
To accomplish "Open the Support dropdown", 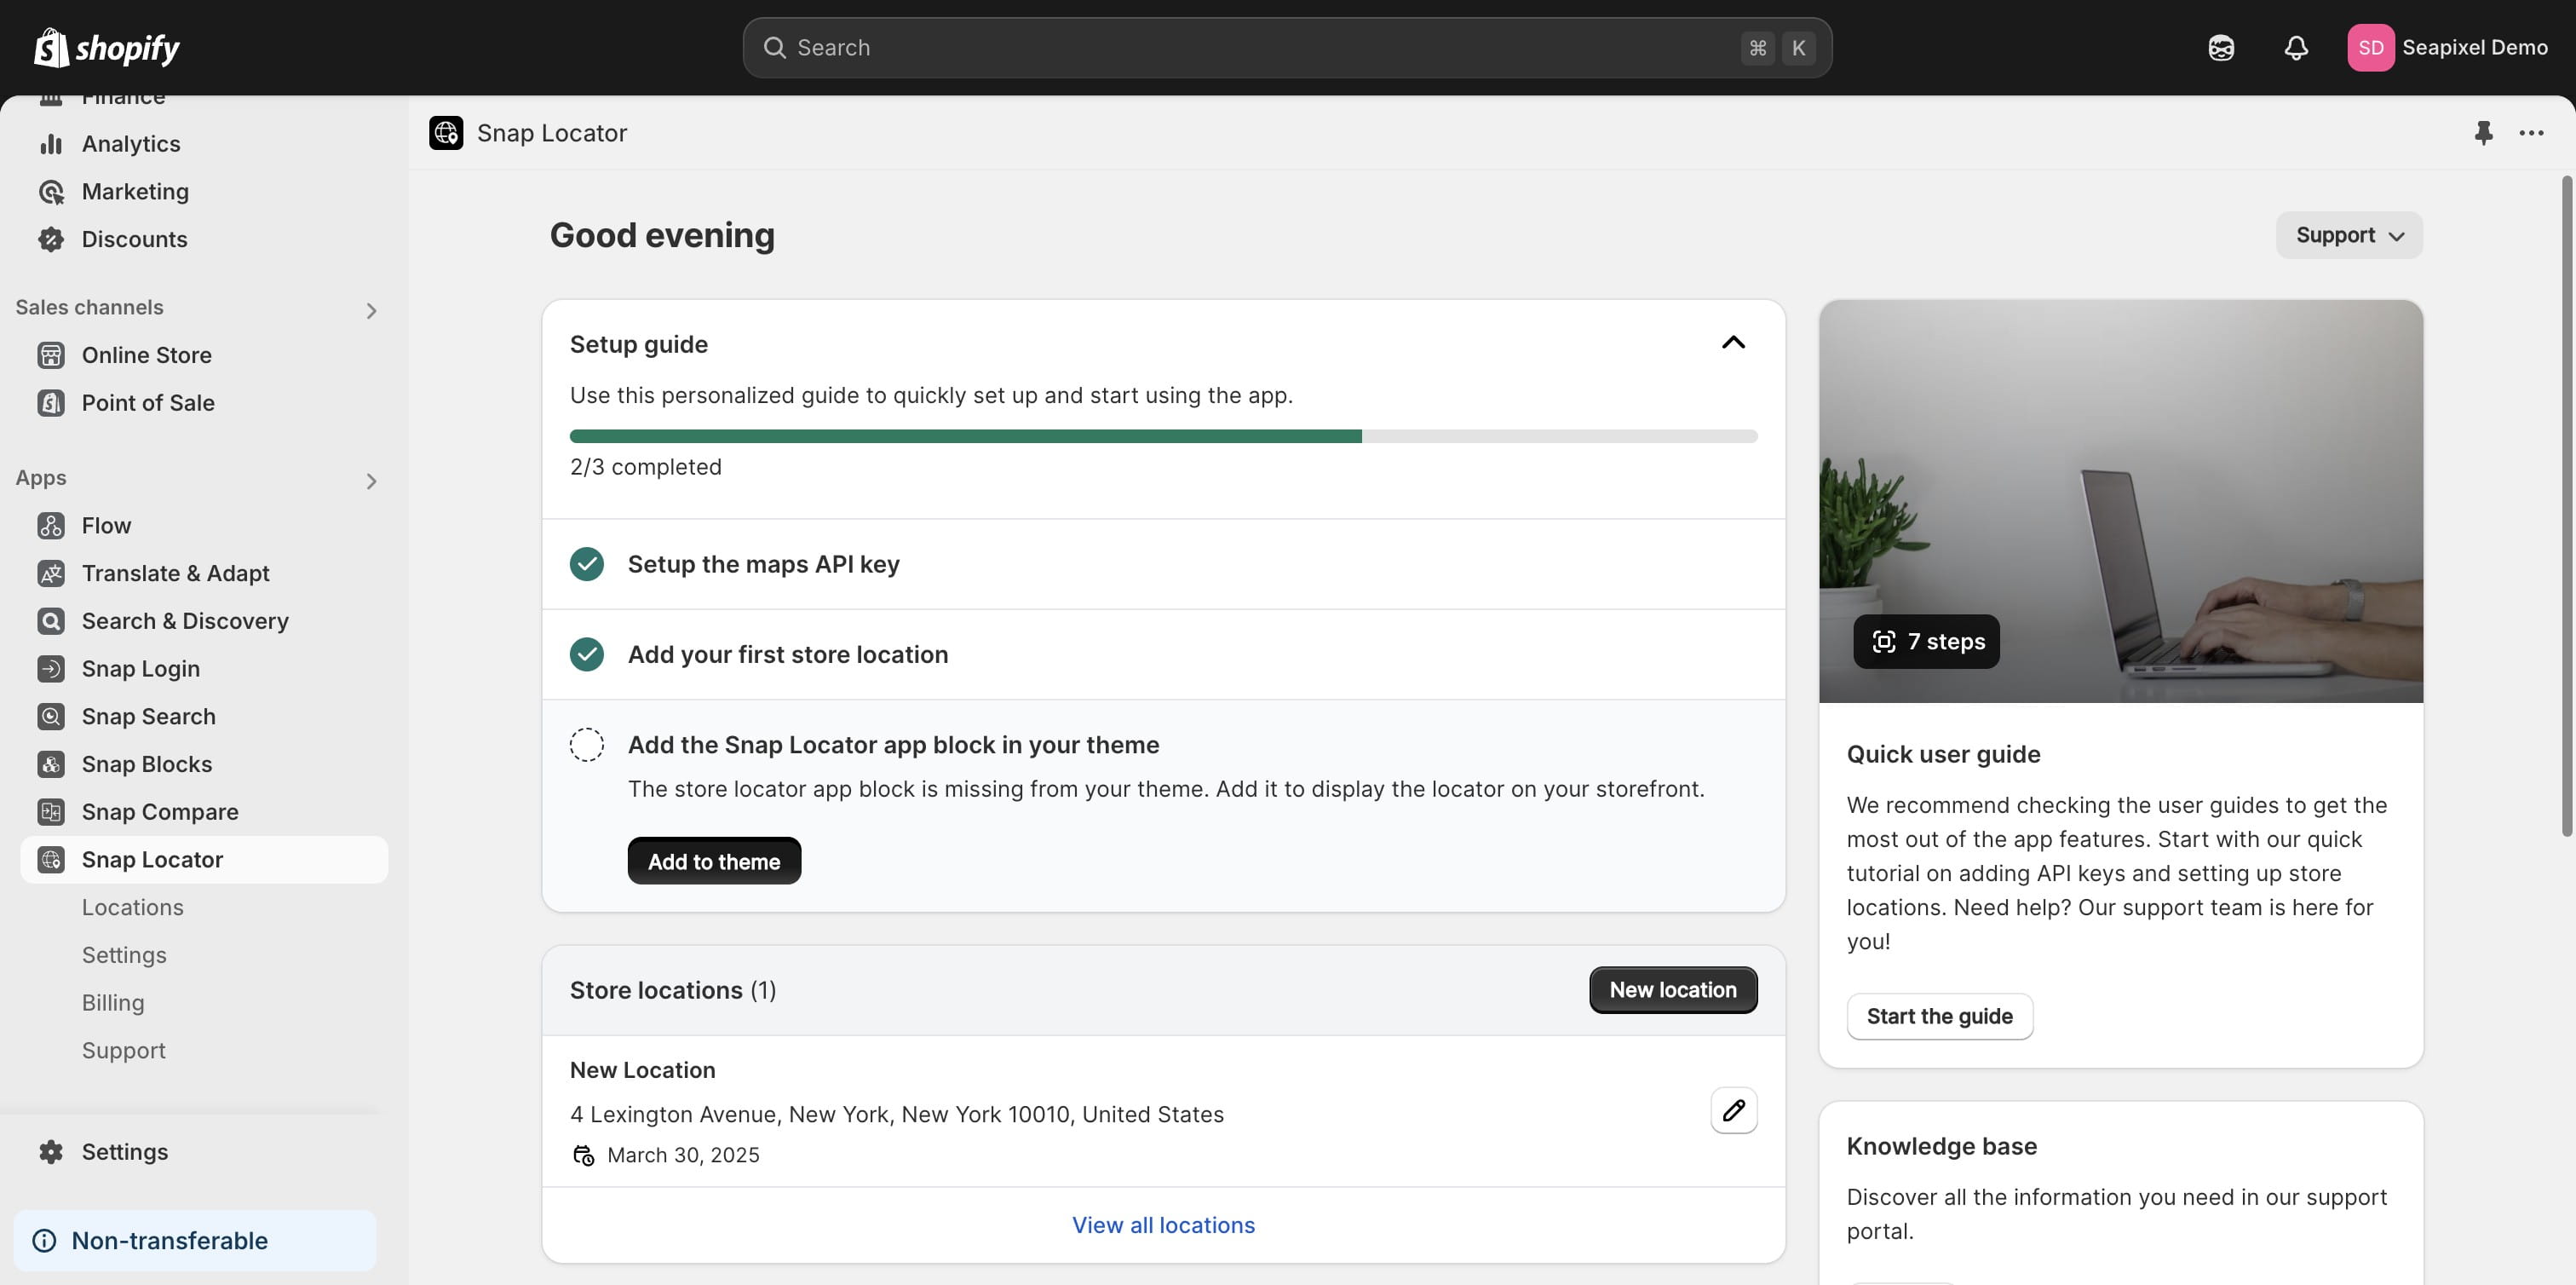I will click(x=2348, y=235).
